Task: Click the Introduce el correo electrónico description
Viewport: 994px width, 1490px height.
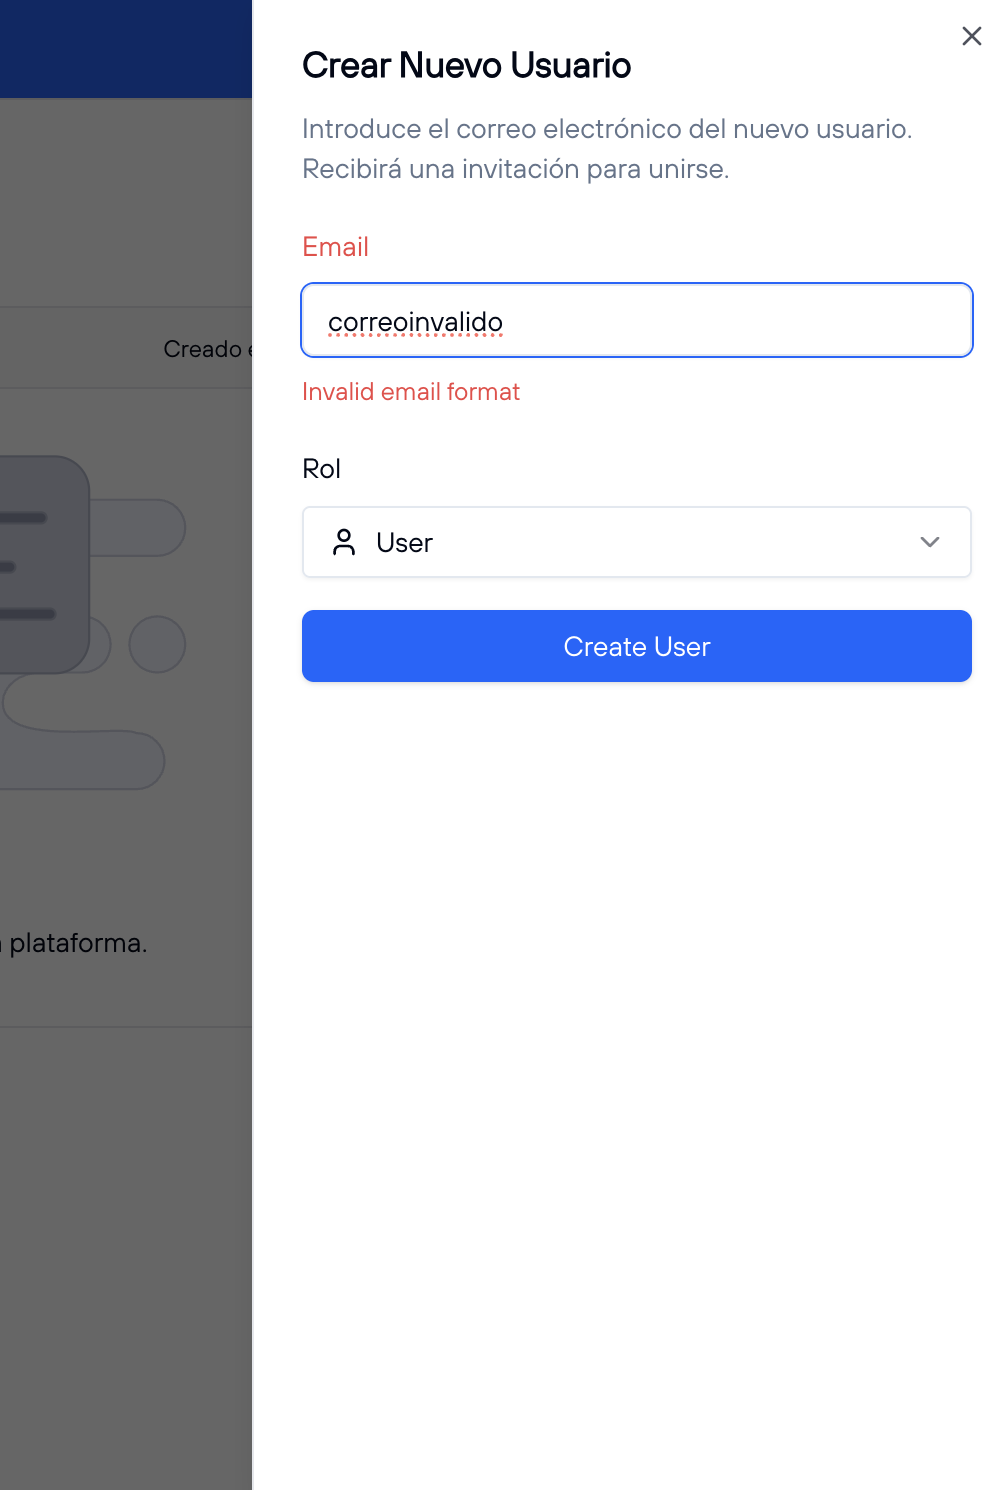Action: (606, 129)
